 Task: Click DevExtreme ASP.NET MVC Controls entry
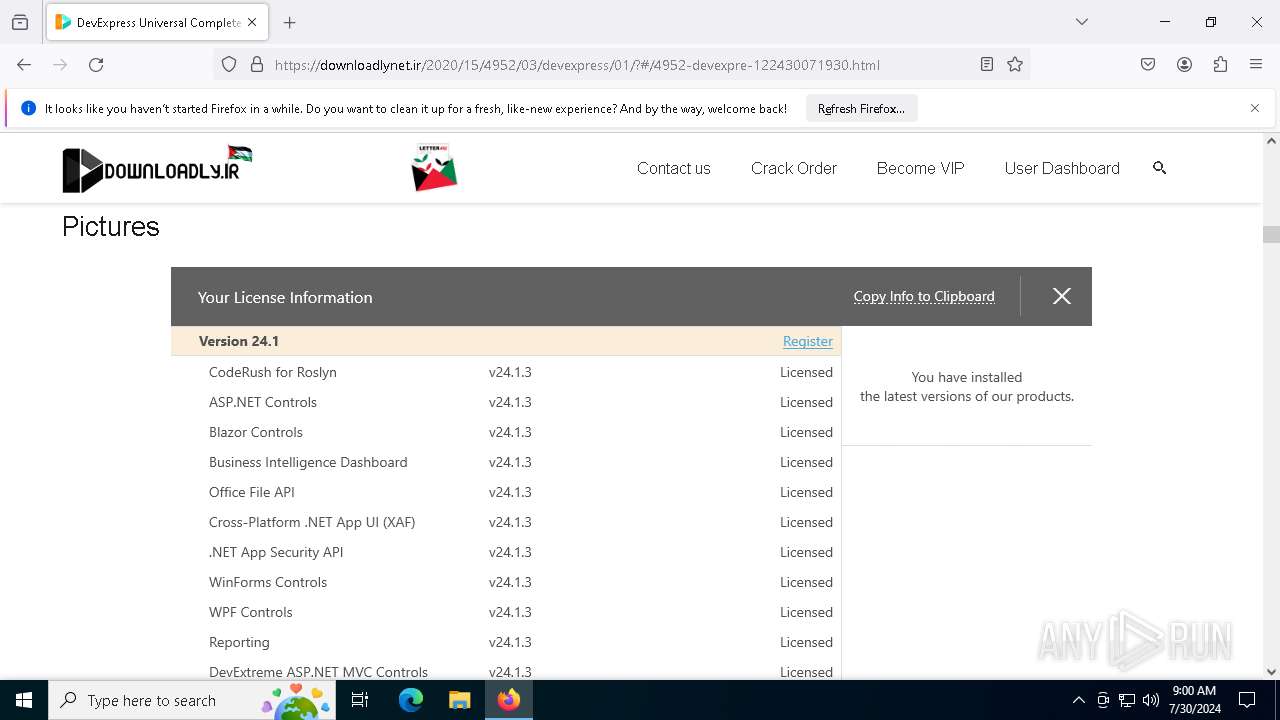pyautogui.click(x=318, y=672)
